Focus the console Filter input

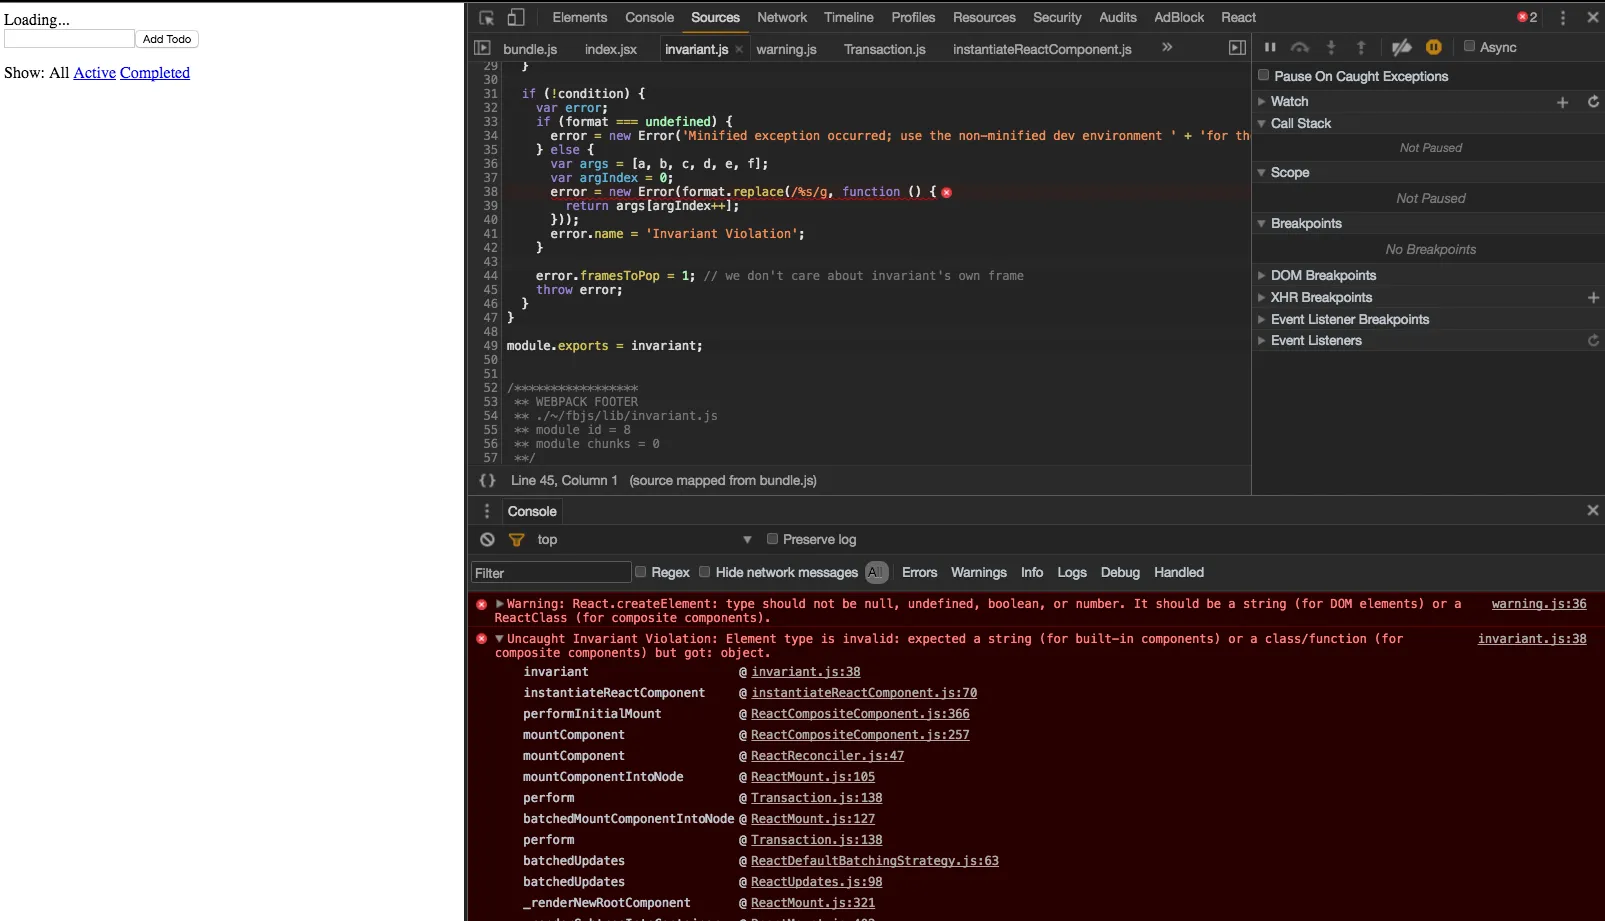coord(551,573)
